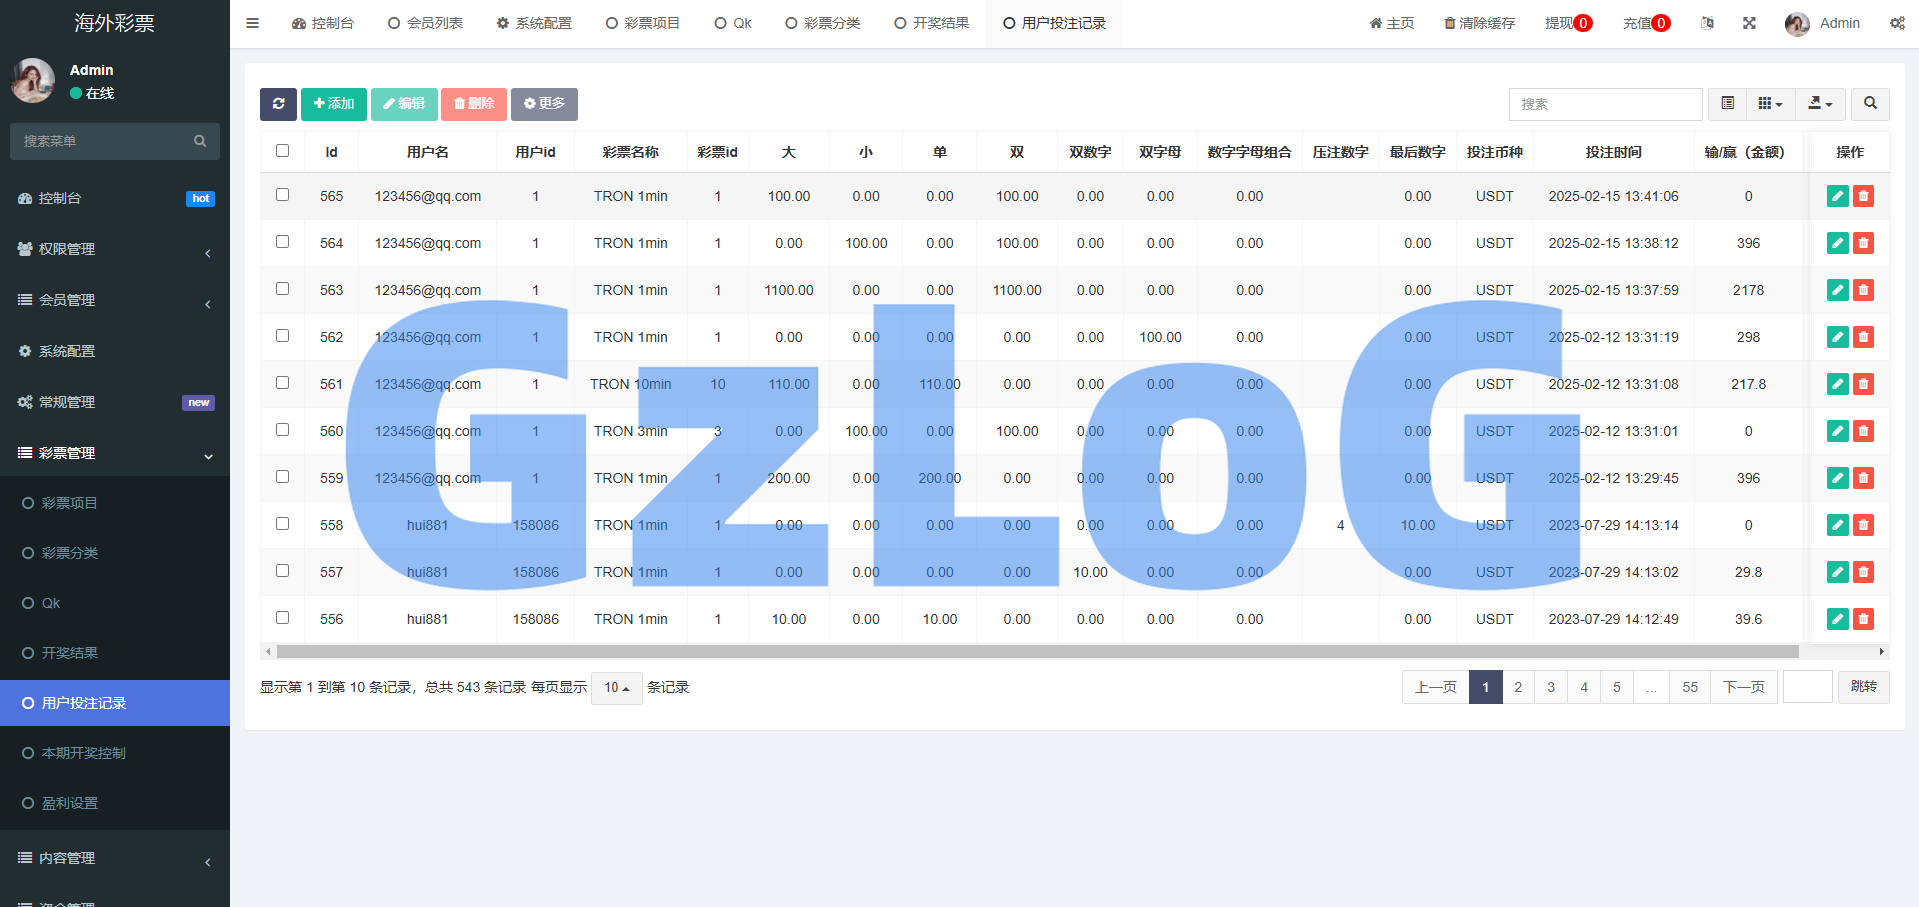Expand the 会员管理 sidebar menu
1919x907 pixels.
[x=115, y=300]
